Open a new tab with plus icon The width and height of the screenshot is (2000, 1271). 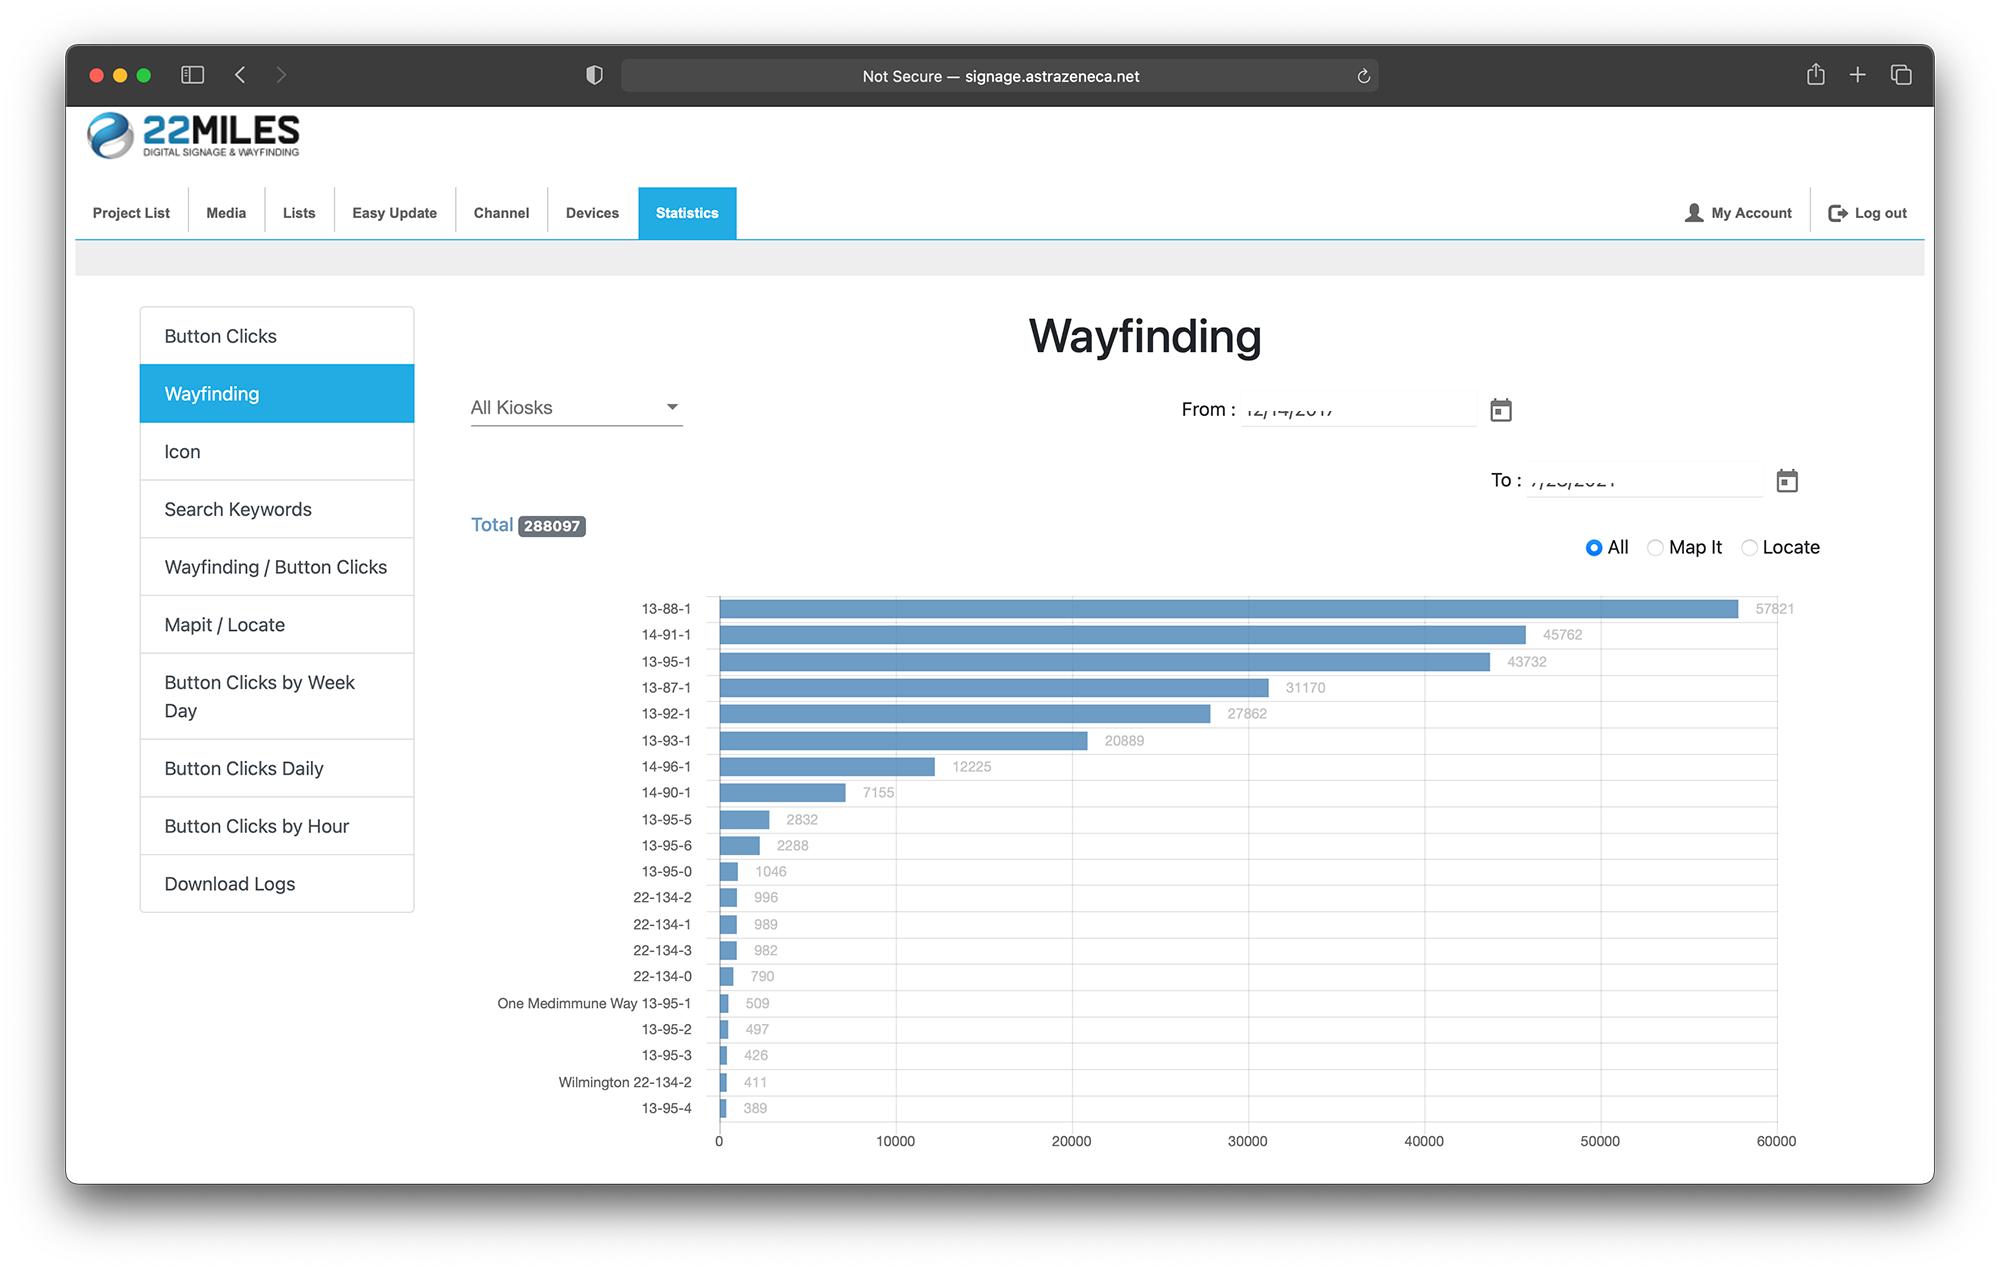click(1857, 75)
